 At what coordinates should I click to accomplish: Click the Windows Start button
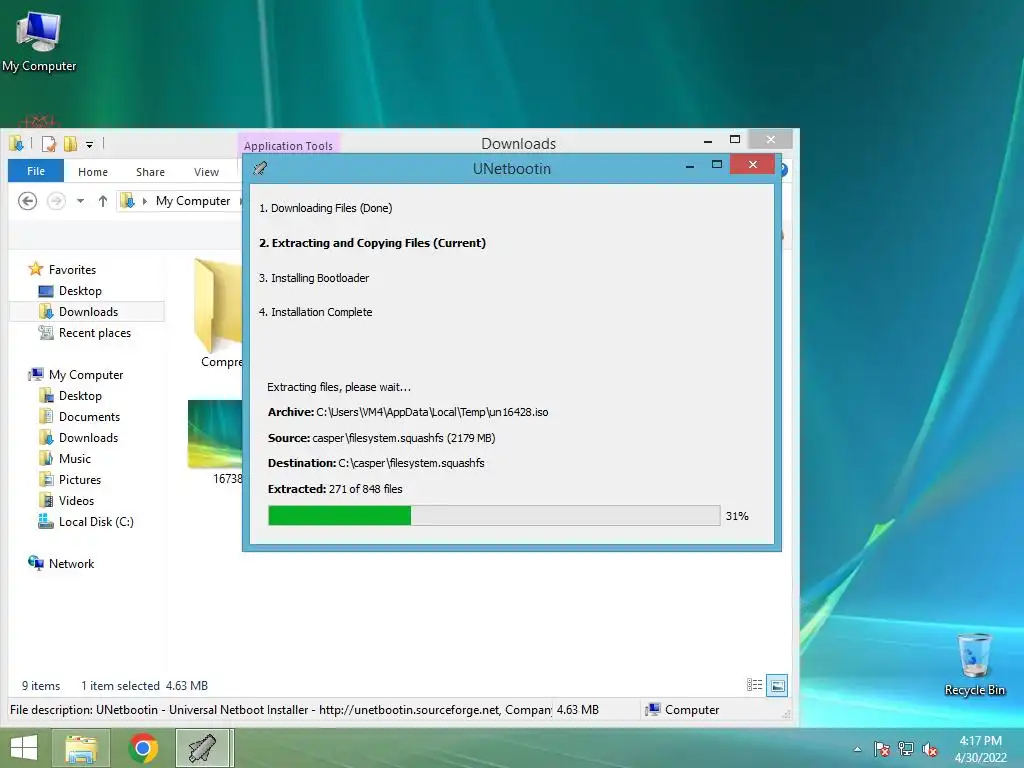point(24,748)
